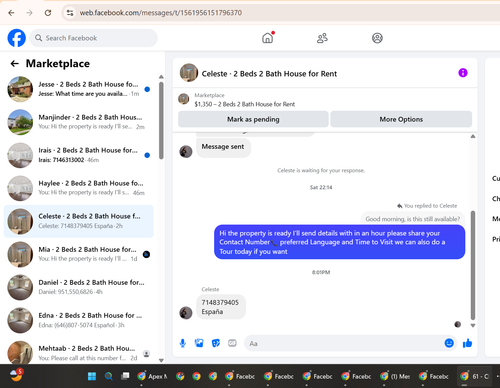Click the unread blue dot on Irais's row

(x=147, y=155)
